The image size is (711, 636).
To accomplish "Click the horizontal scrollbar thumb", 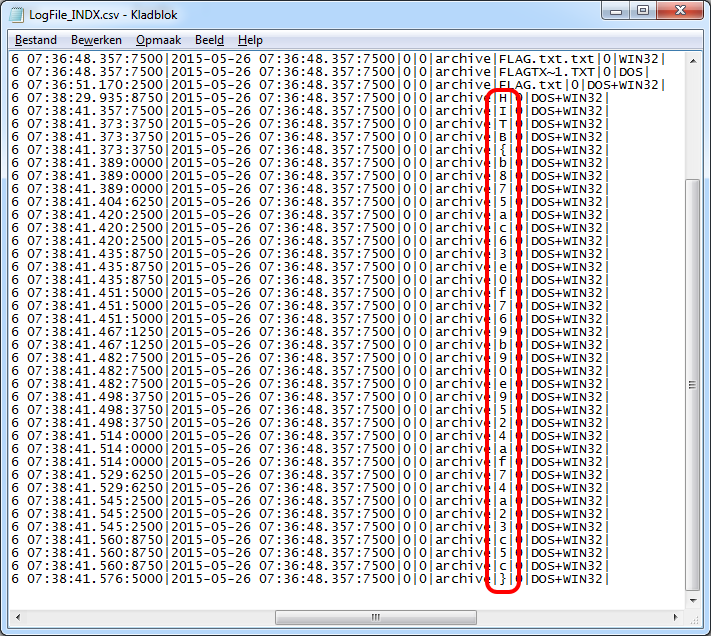I will point(375,616).
